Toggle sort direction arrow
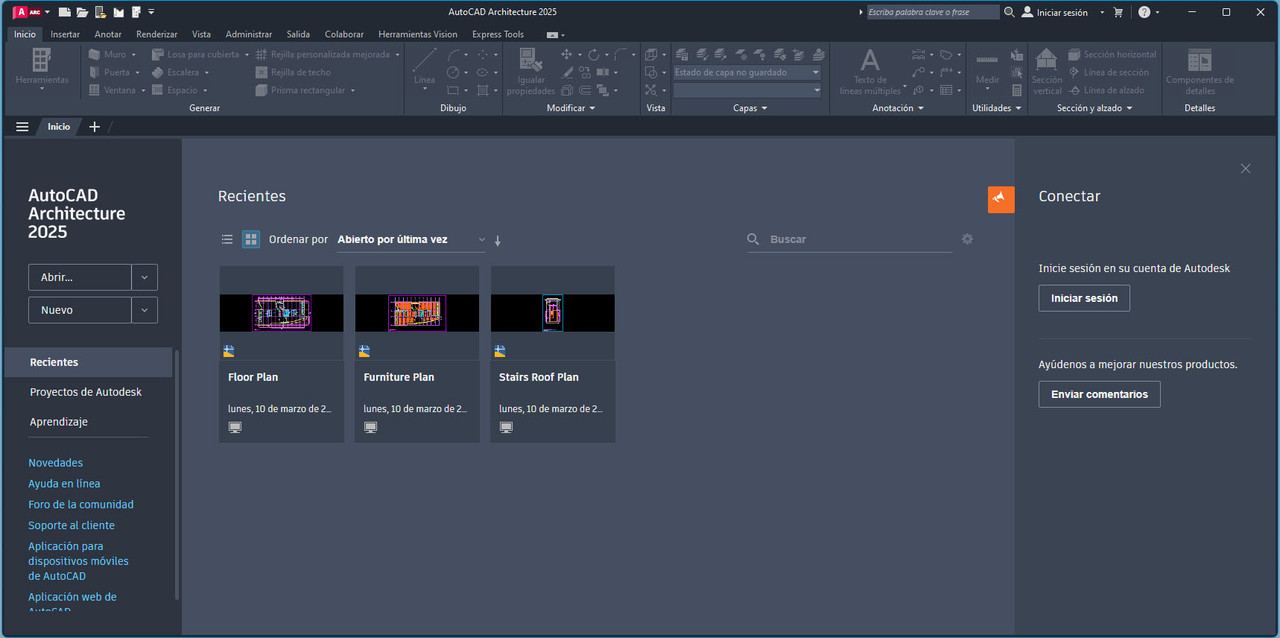 (498, 240)
